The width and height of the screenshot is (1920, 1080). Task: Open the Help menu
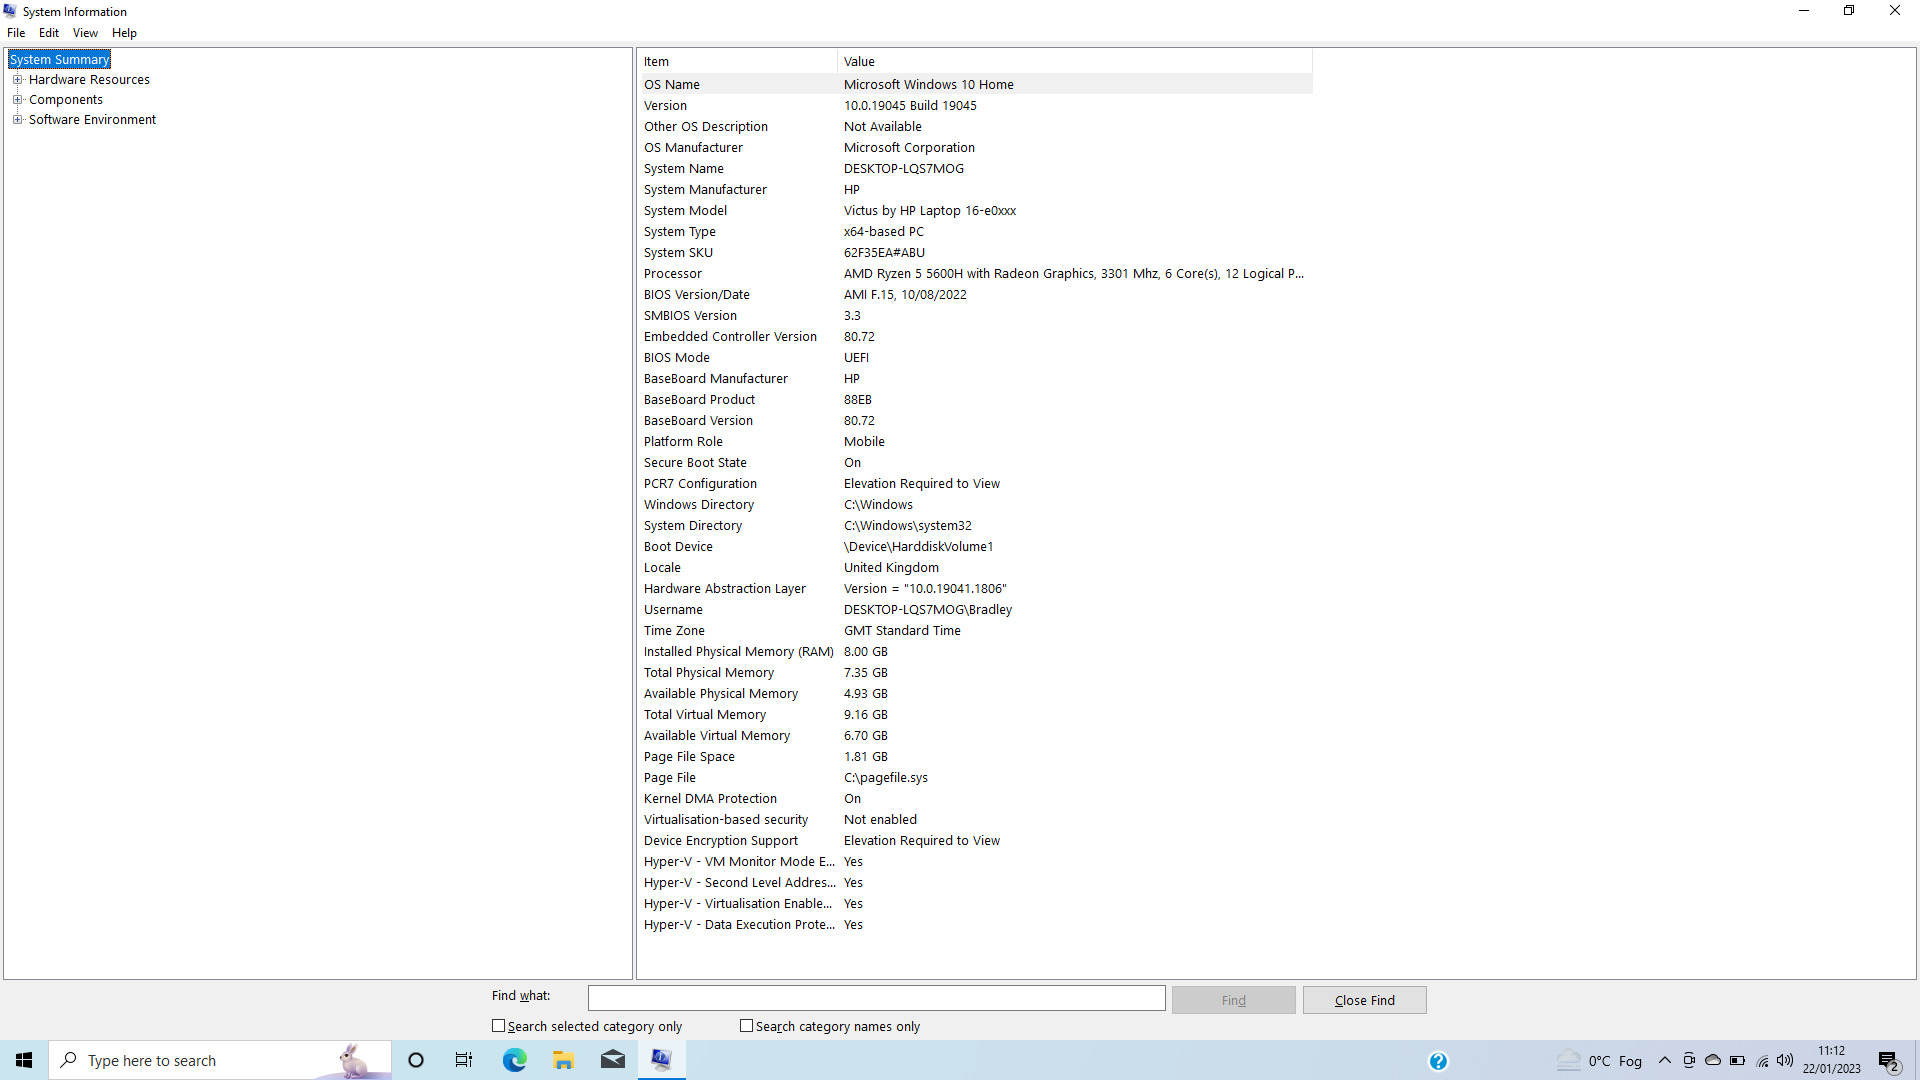click(x=124, y=33)
